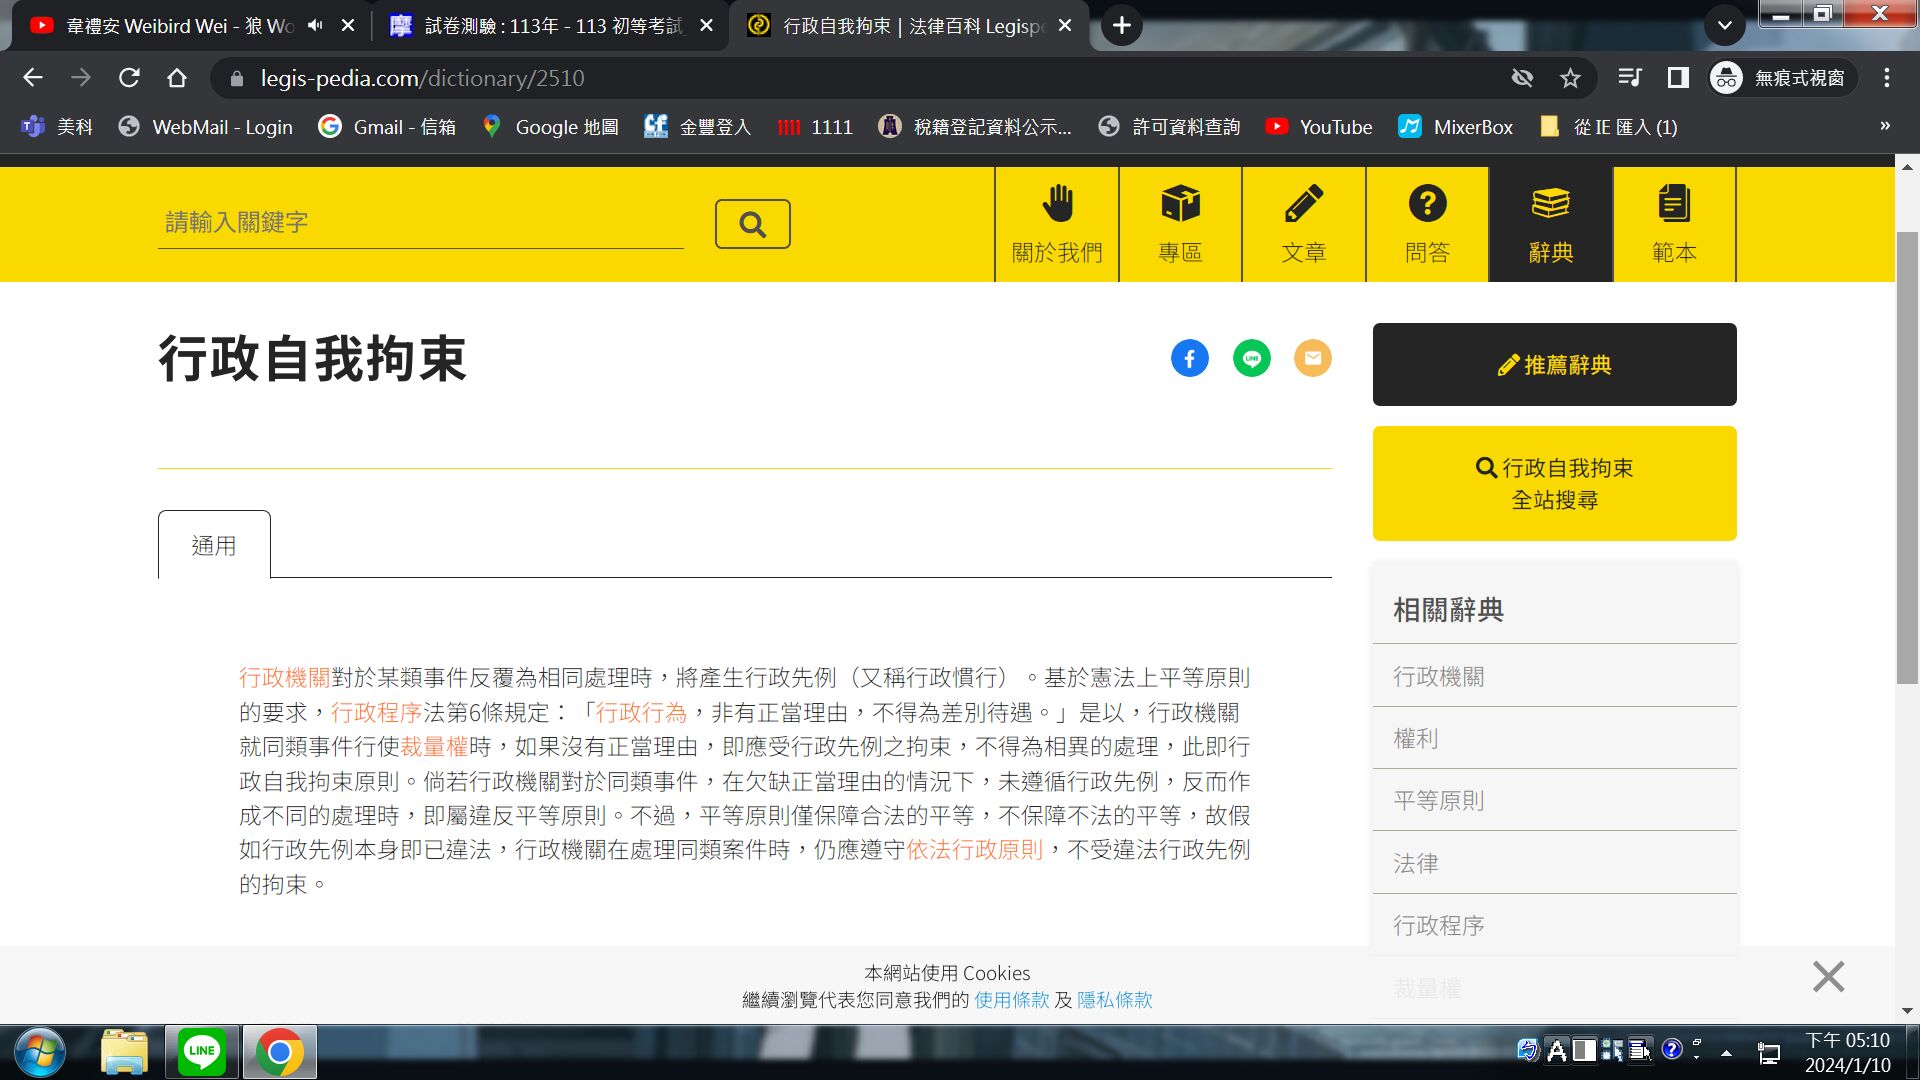The image size is (1920, 1080).
Task: Share page via Facebook icon
Action: pos(1189,358)
